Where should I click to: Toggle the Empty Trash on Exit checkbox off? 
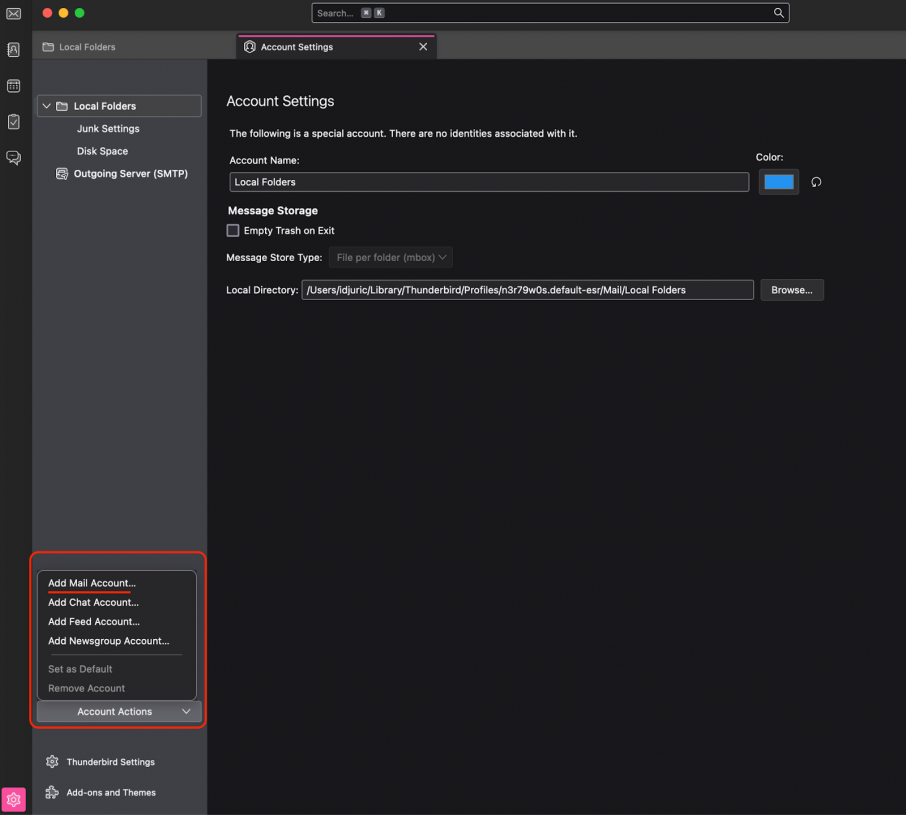coord(232,230)
